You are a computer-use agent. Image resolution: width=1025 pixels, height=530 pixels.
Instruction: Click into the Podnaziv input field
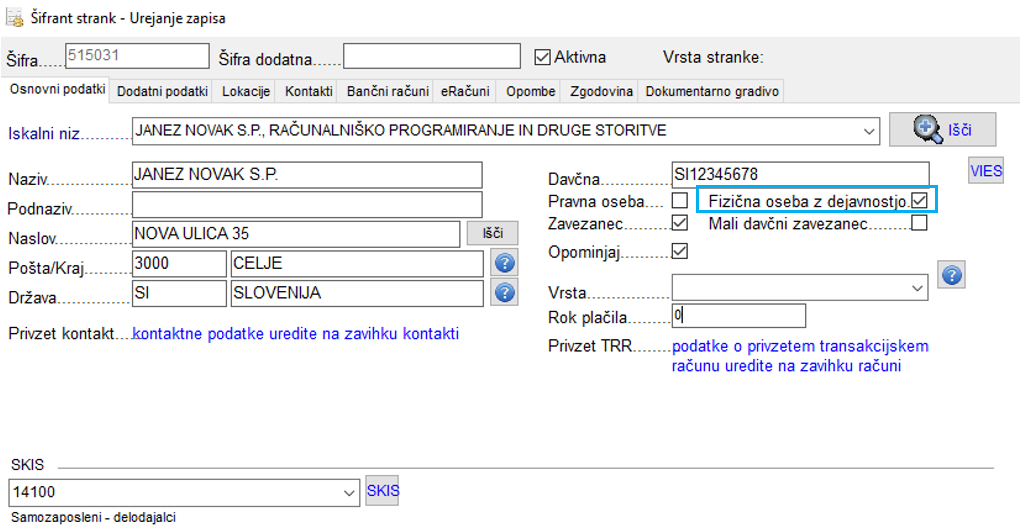[x=307, y=205]
